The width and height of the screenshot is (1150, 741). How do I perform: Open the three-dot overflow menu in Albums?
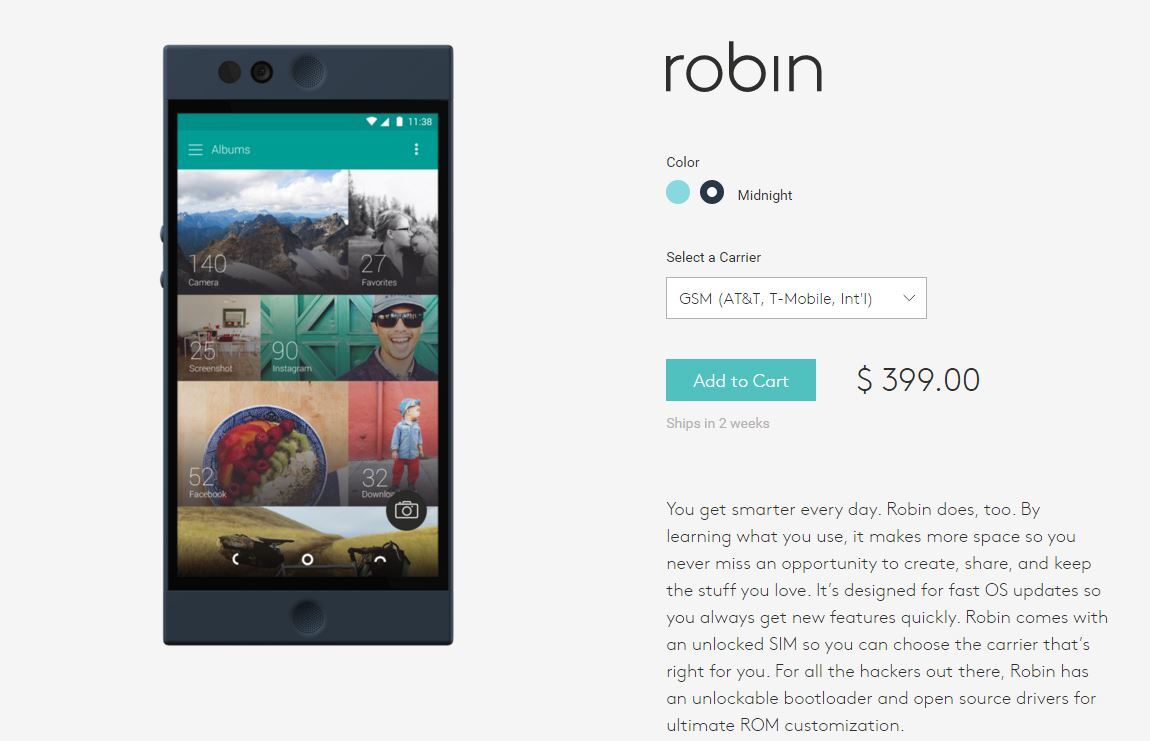(417, 150)
